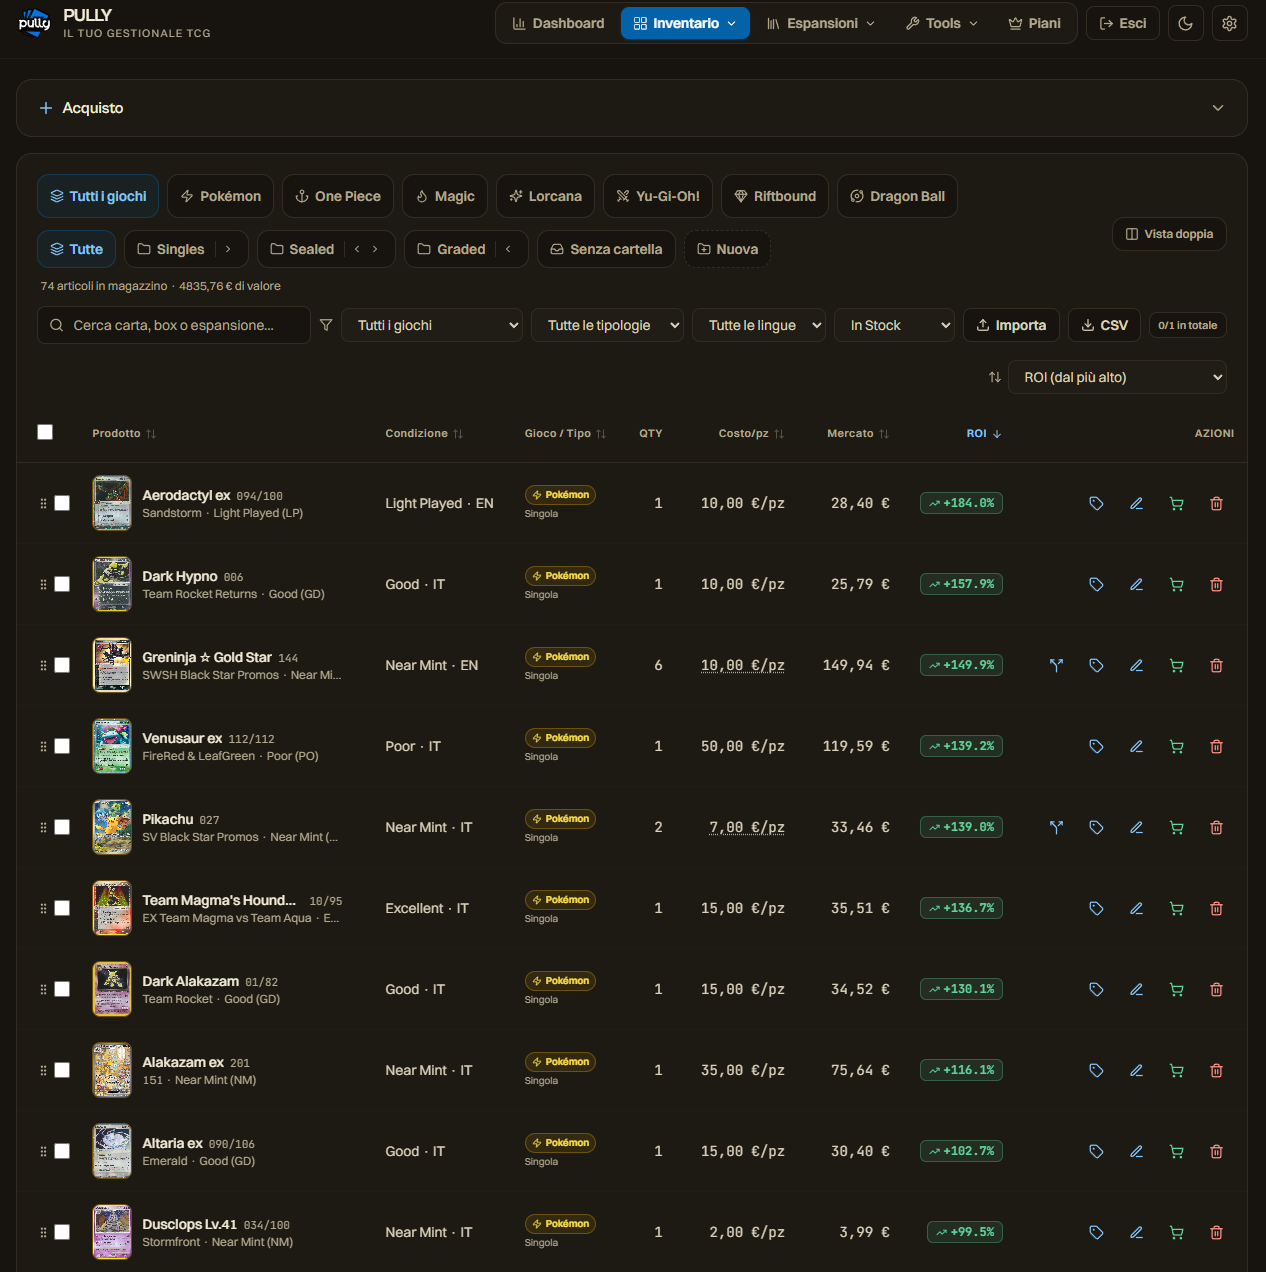Toggle the select-all checkbox in table header
The width and height of the screenshot is (1266, 1272).
pos(45,432)
